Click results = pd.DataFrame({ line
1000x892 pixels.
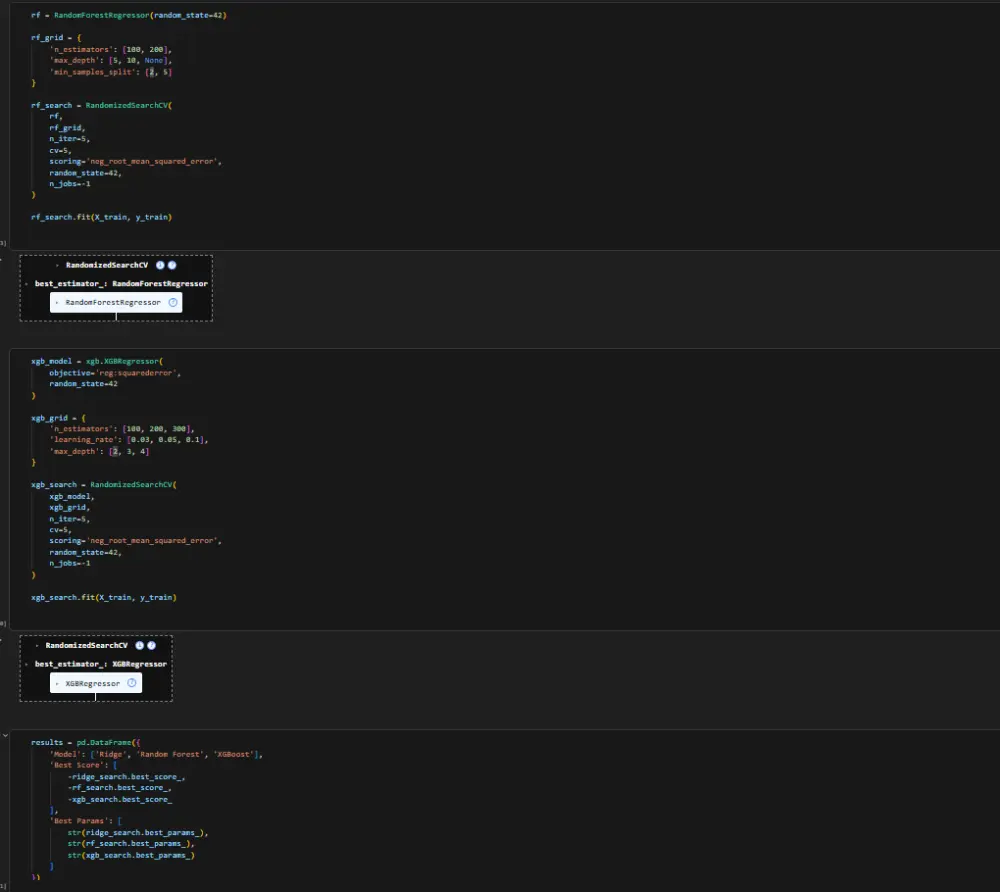click(85, 743)
